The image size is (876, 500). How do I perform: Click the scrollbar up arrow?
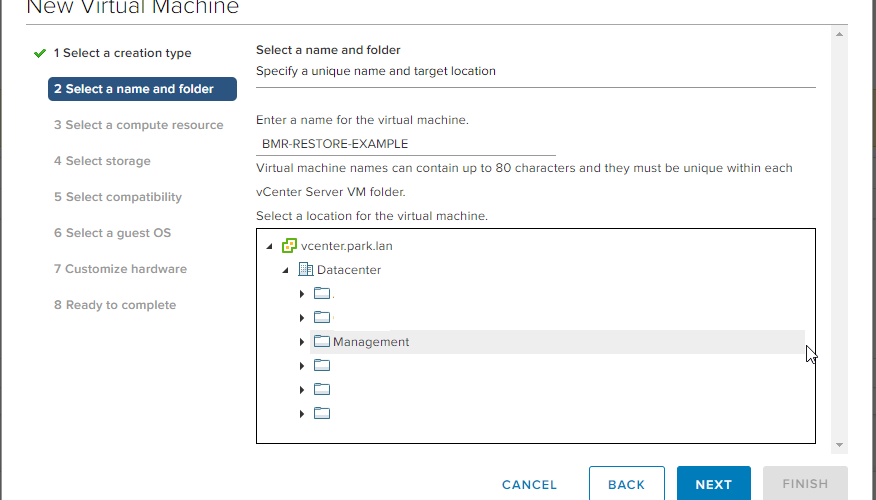tap(839, 34)
